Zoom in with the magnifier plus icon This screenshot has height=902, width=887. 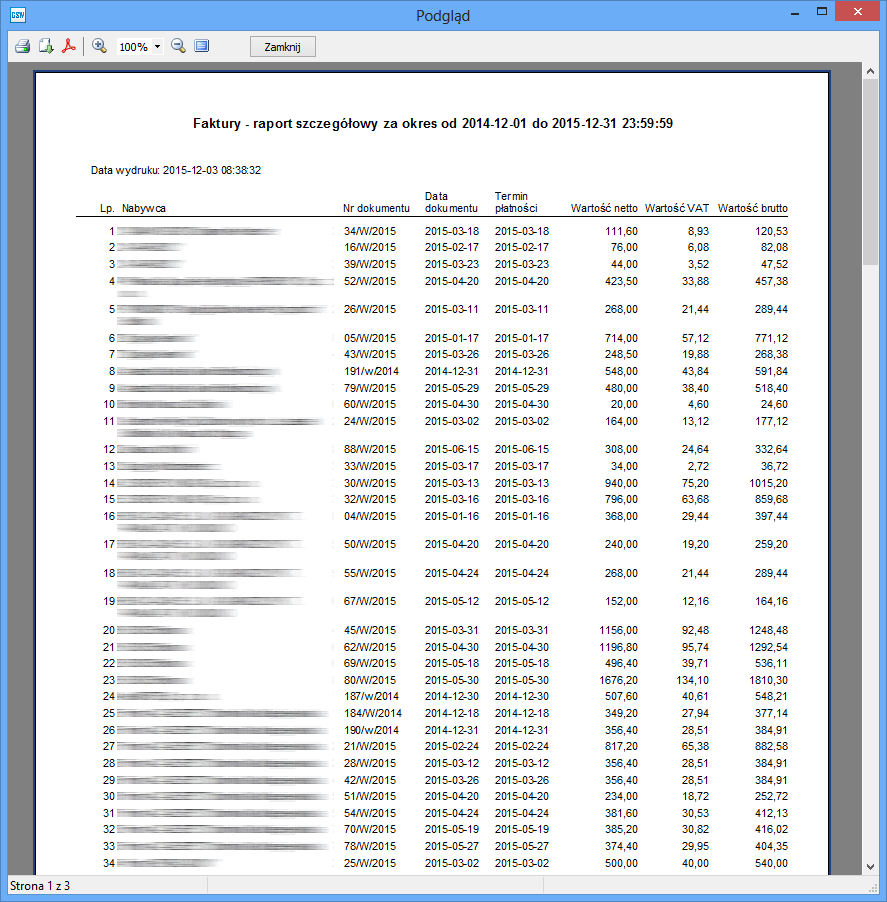tap(99, 46)
